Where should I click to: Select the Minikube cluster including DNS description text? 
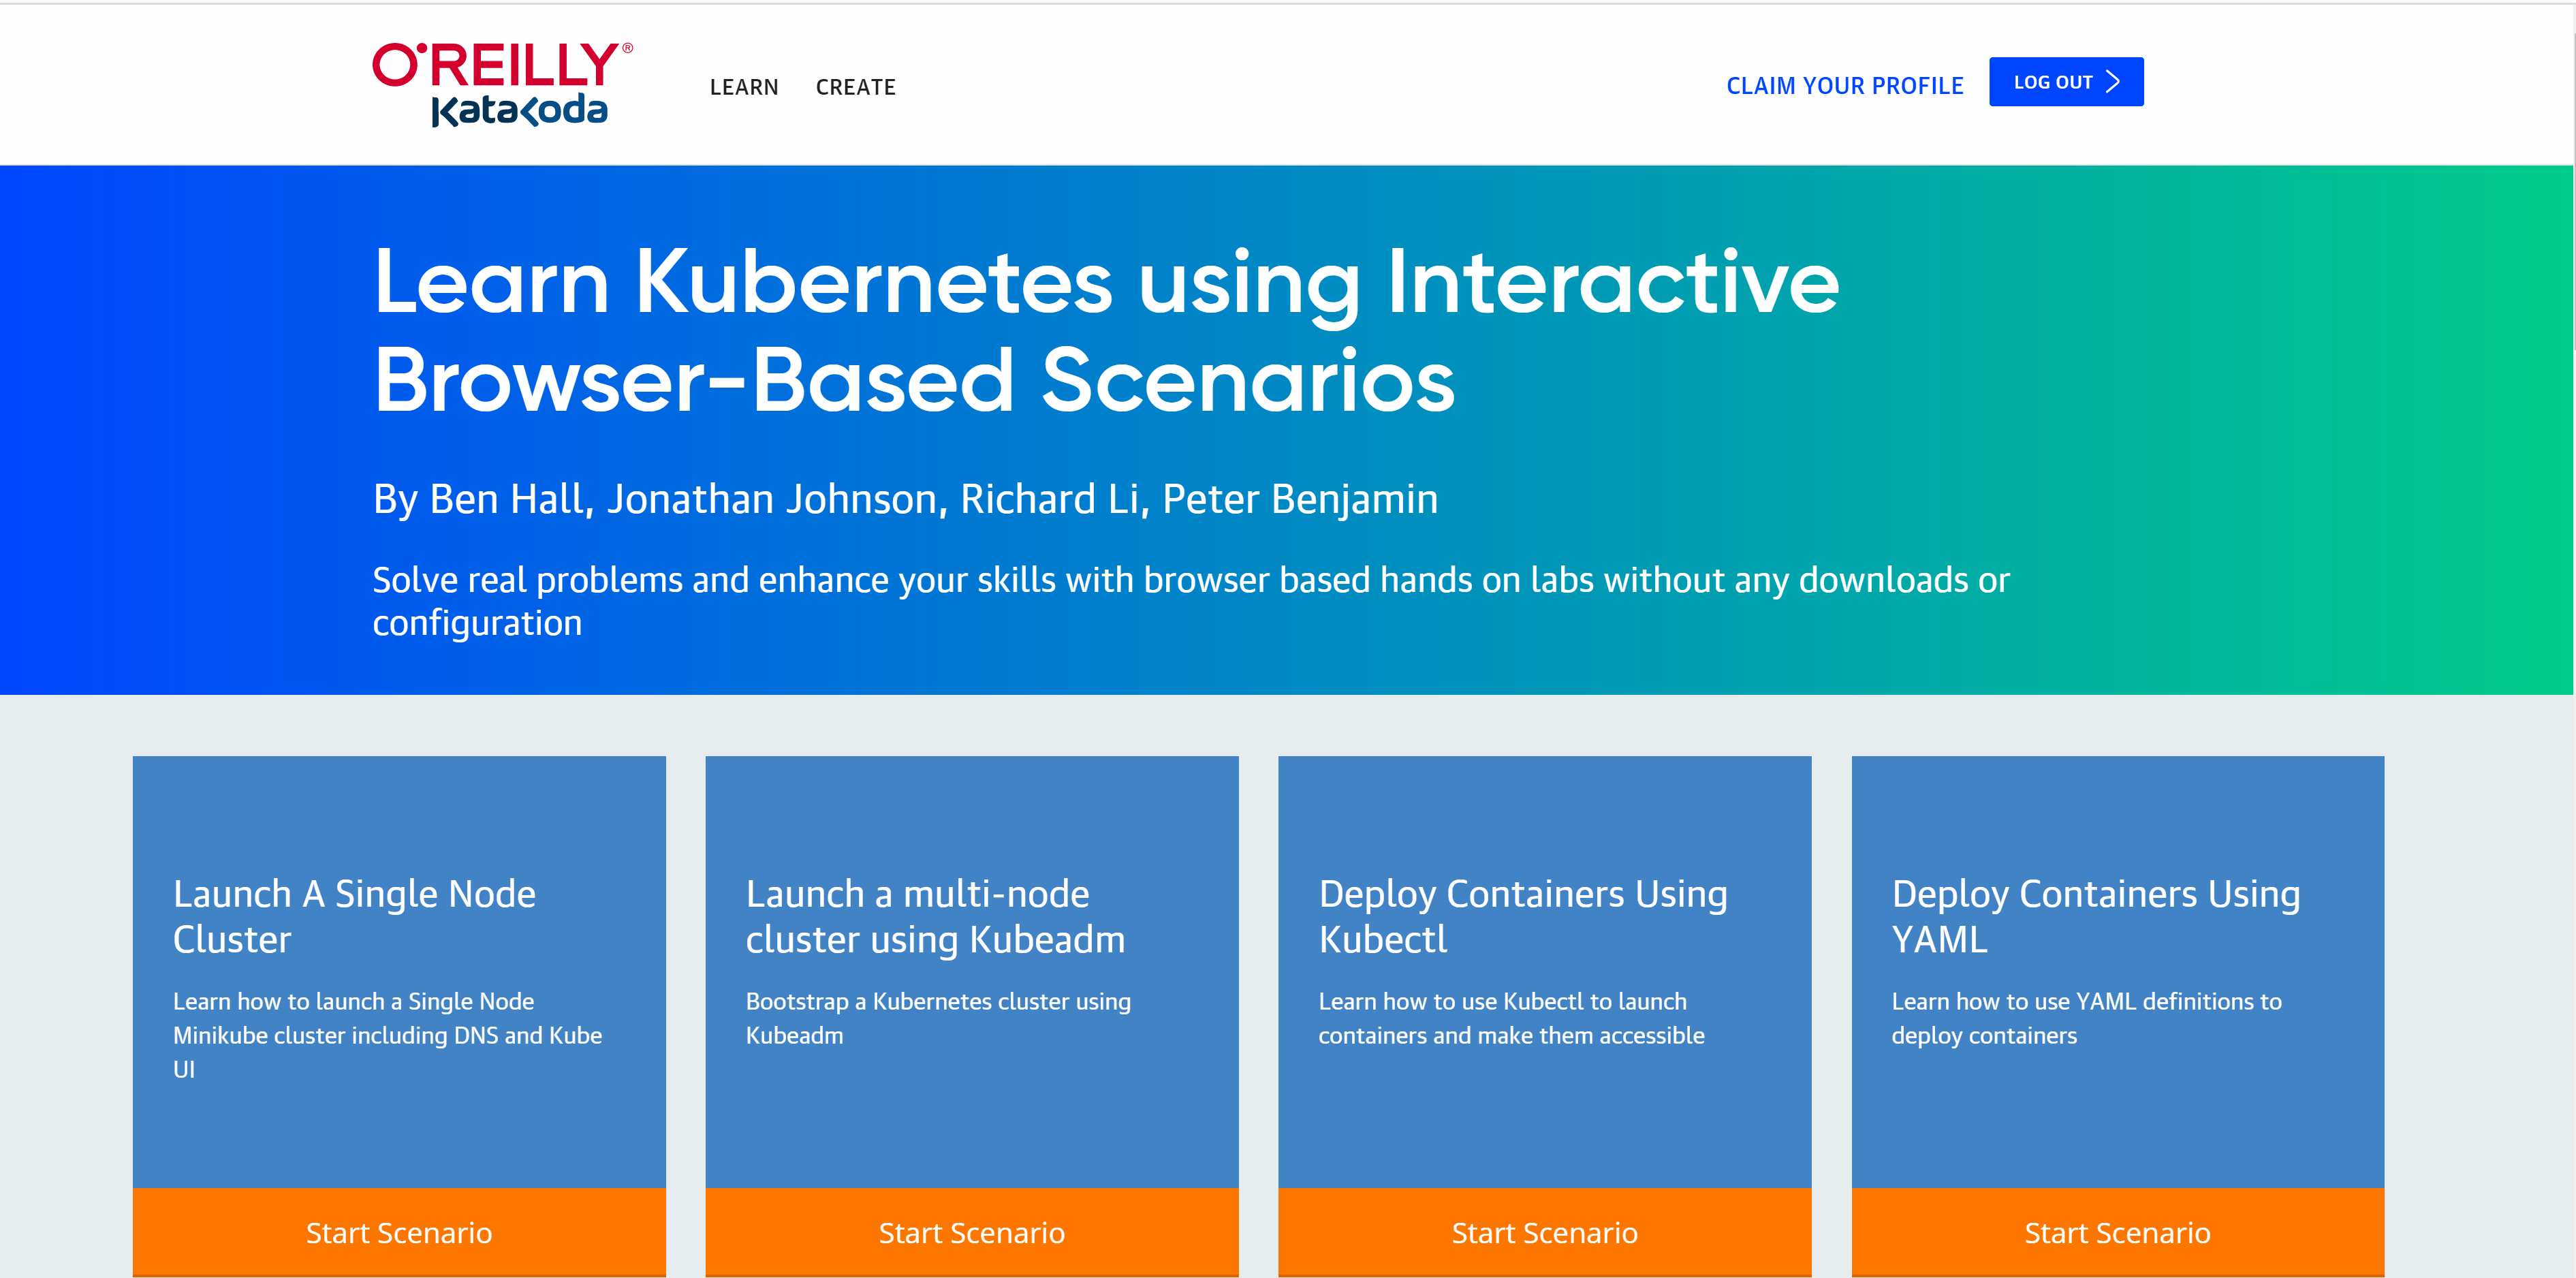pos(388,1035)
